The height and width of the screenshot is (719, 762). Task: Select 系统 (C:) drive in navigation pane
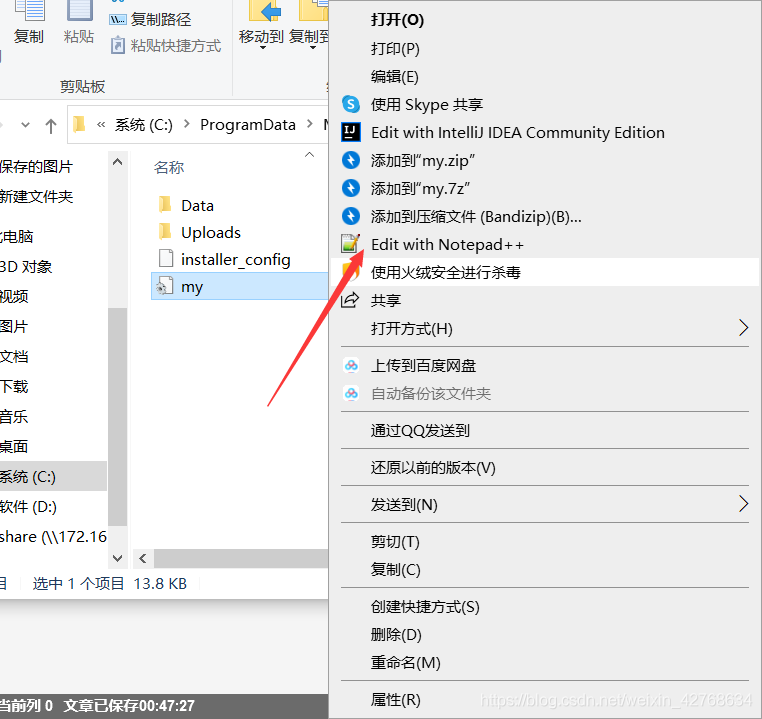click(53, 477)
